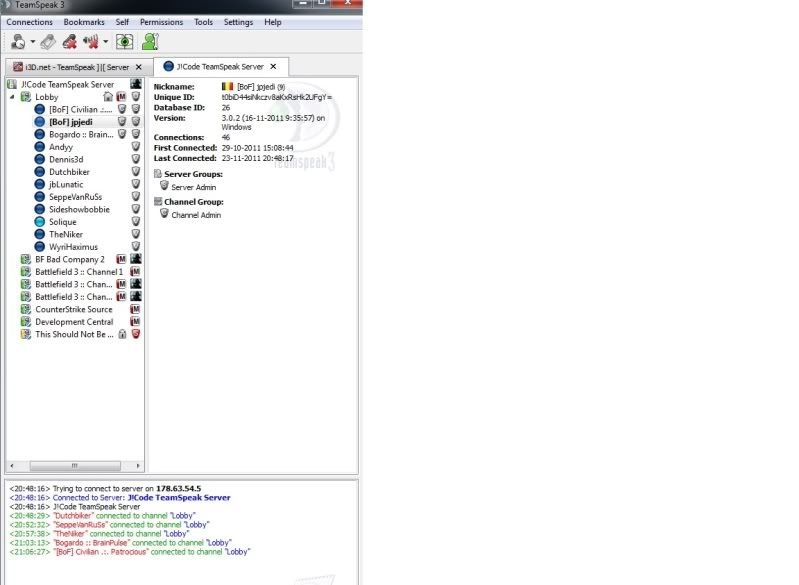Screen dimensions: 799x585
Task: Close the J!Code TeamSpeak Server tab
Action: click(x=274, y=66)
